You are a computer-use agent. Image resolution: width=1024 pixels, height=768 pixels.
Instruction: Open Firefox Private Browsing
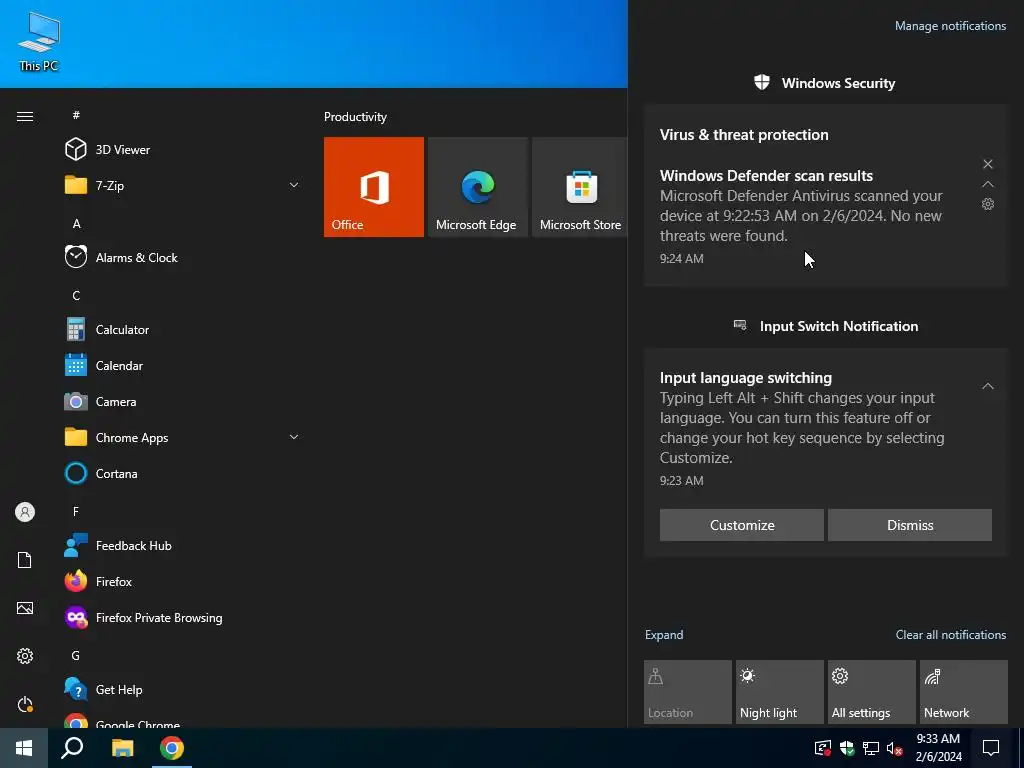[x=183, y=618]
